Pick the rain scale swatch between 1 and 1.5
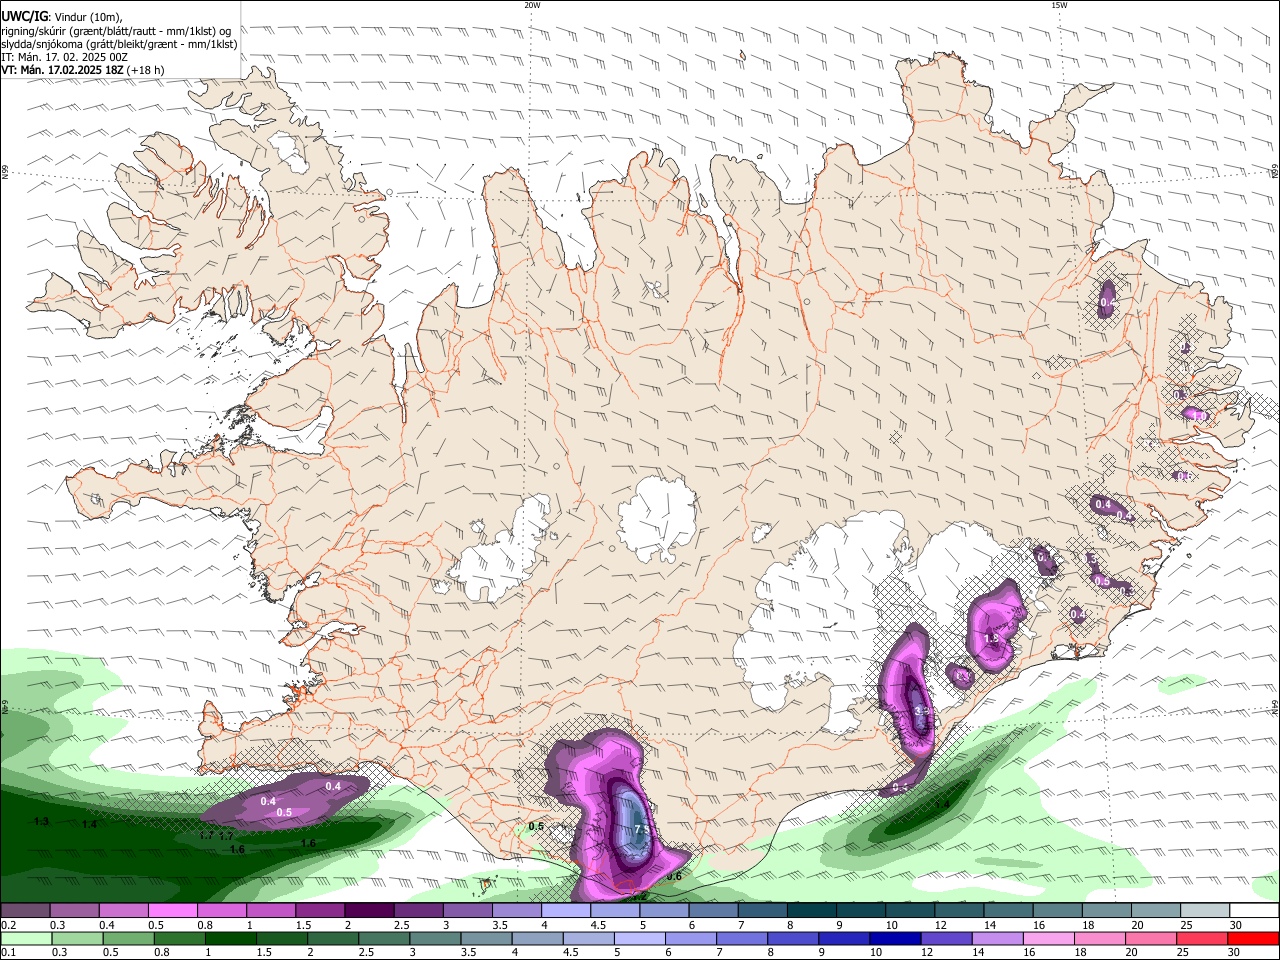Viewport: 1280px width, 960px height. click(x=230, y=939)
